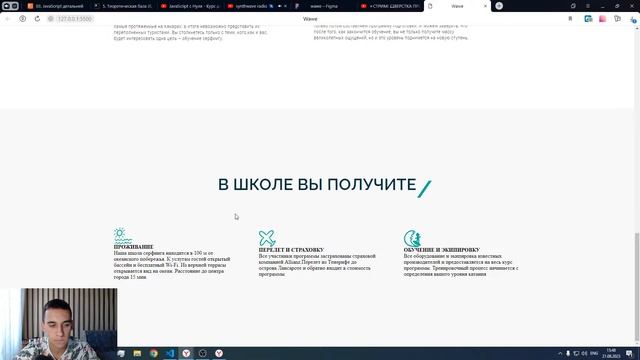Open File Explorer from the taskbar

[137, 353]
